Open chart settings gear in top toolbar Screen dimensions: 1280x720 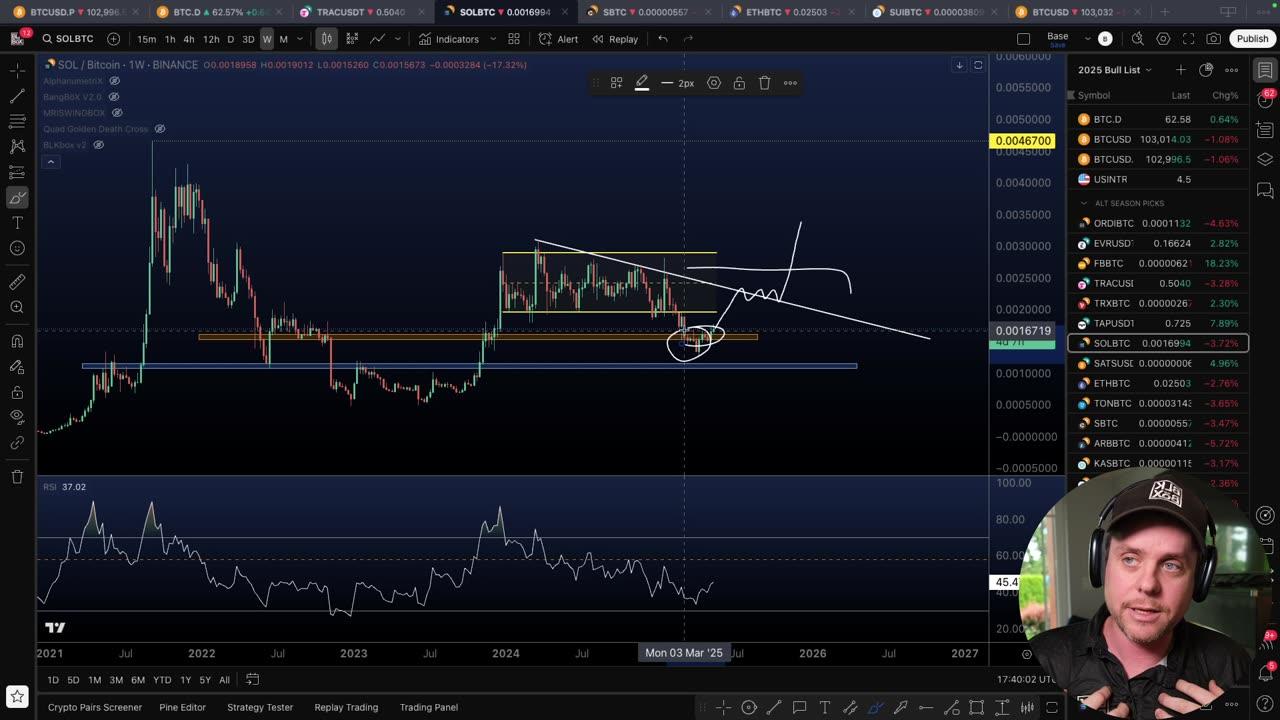coord(1163,39)
